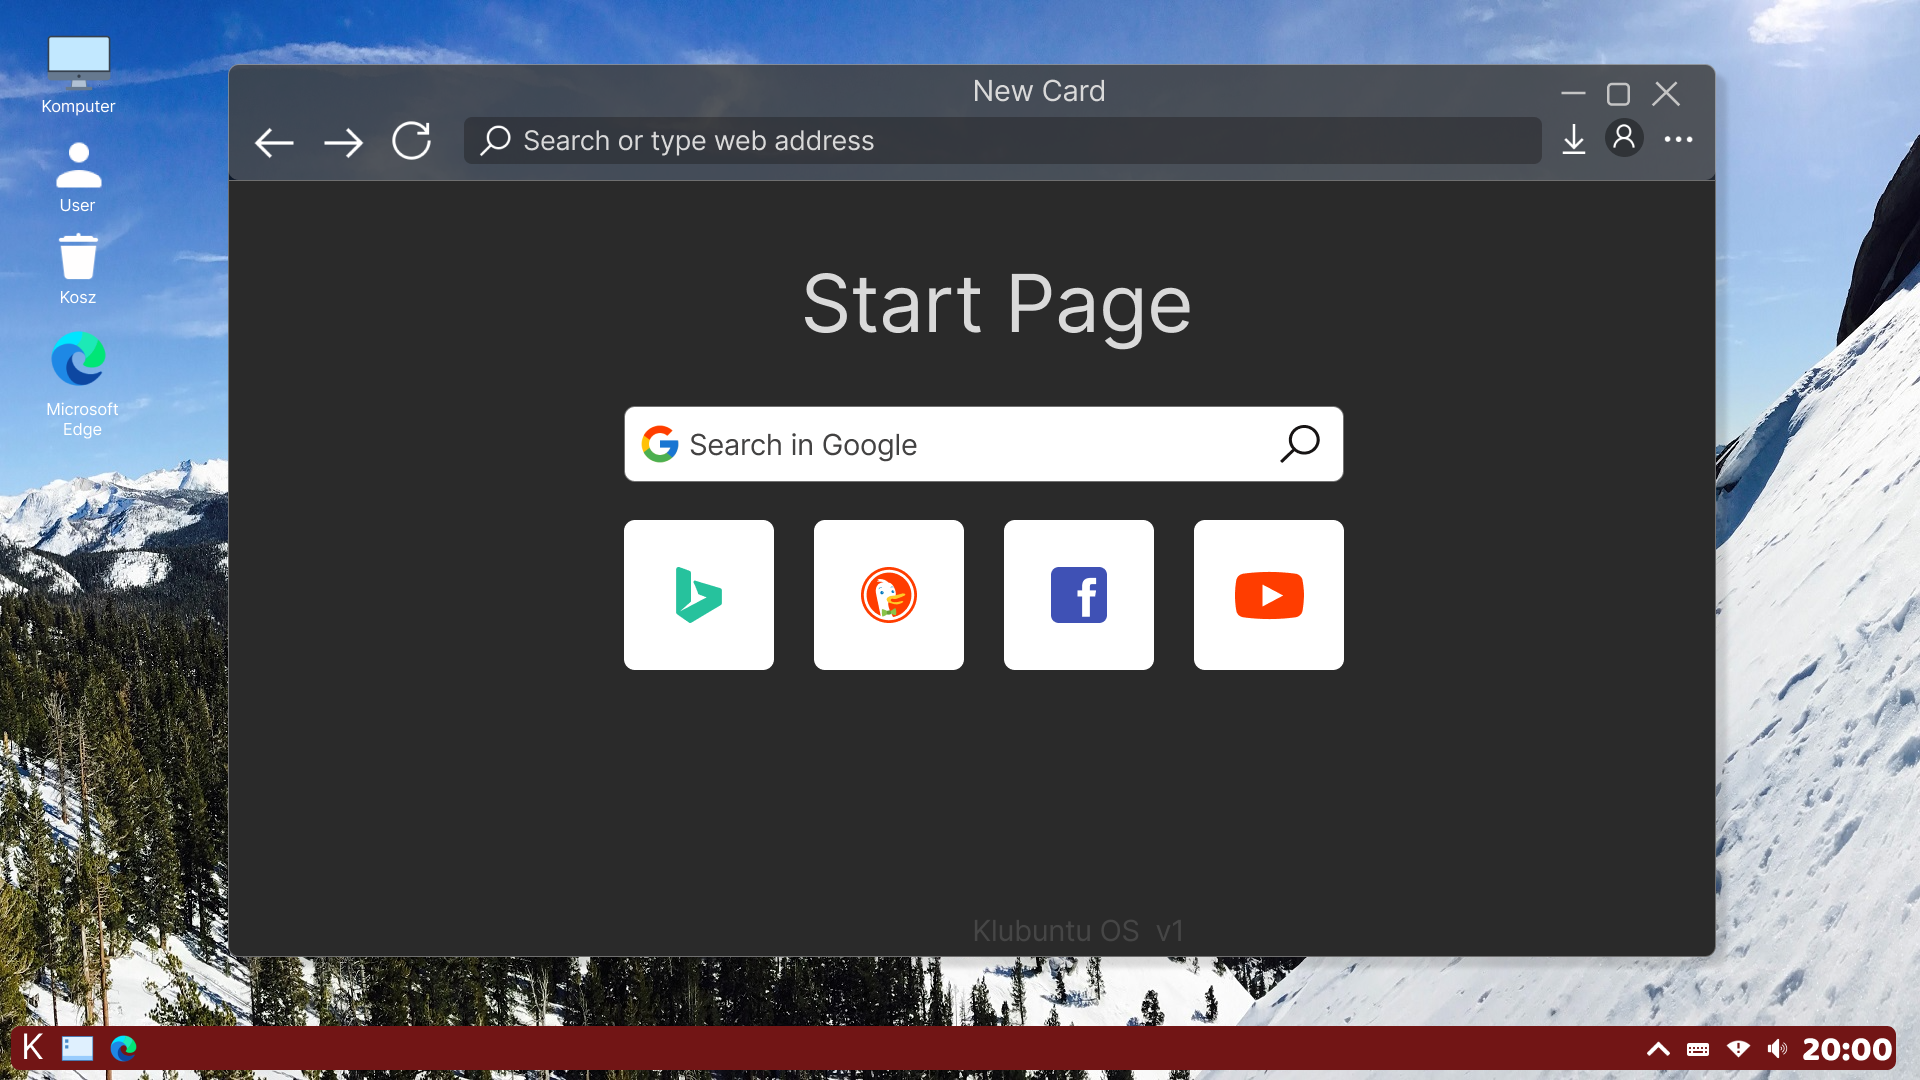Screen dimensions: 1920x1080
Task: Click the magnifier icon in the address bar
Action: [x=495, y=140]
